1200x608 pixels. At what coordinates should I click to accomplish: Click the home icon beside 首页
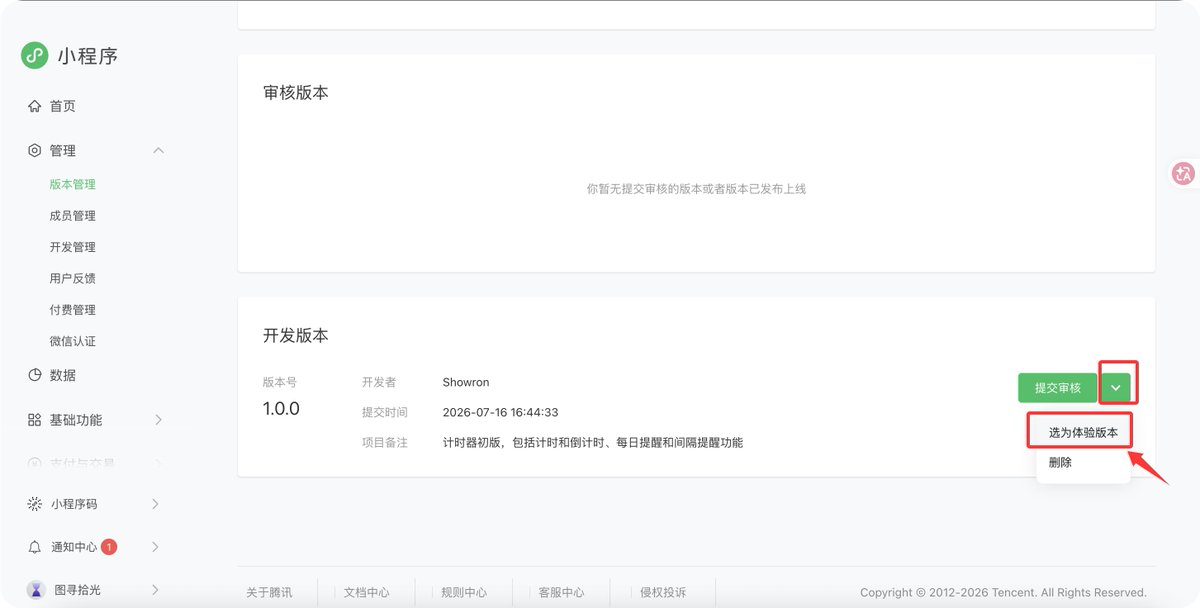[35, 106]
